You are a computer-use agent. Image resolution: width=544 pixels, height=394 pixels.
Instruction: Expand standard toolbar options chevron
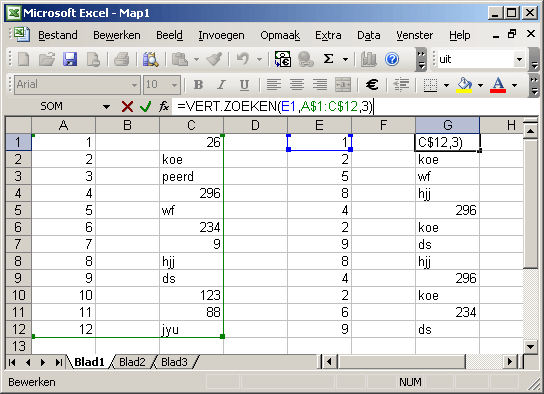[x=421, y=59]
